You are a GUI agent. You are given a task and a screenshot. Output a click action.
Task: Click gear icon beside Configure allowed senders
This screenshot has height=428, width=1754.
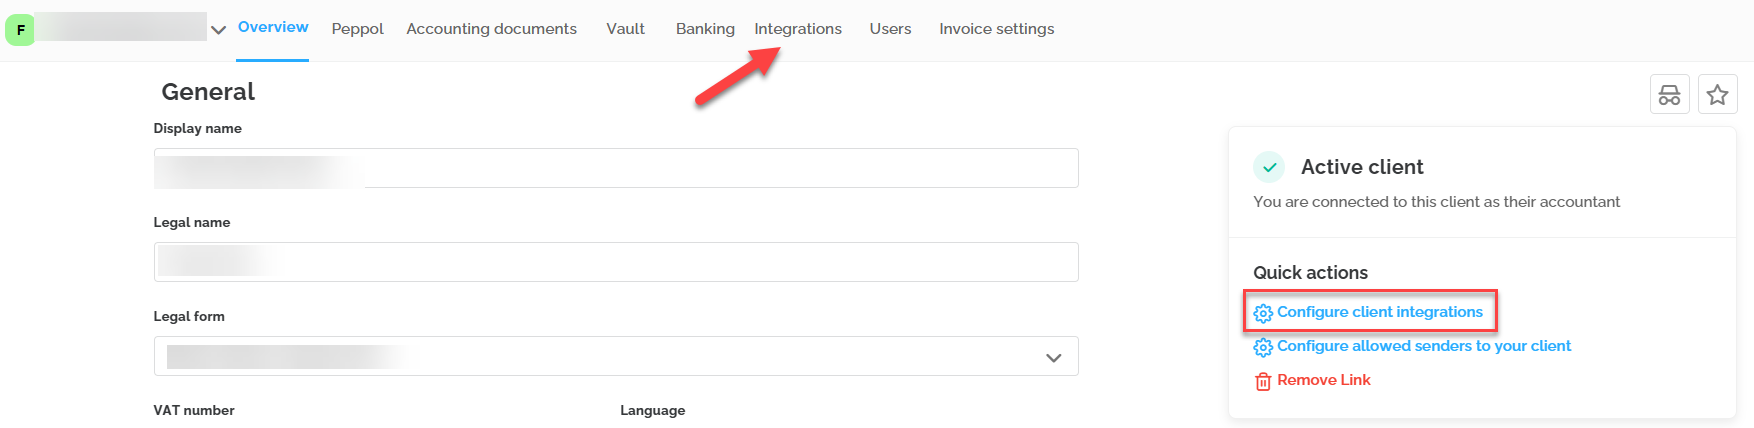coord(1263,347)
